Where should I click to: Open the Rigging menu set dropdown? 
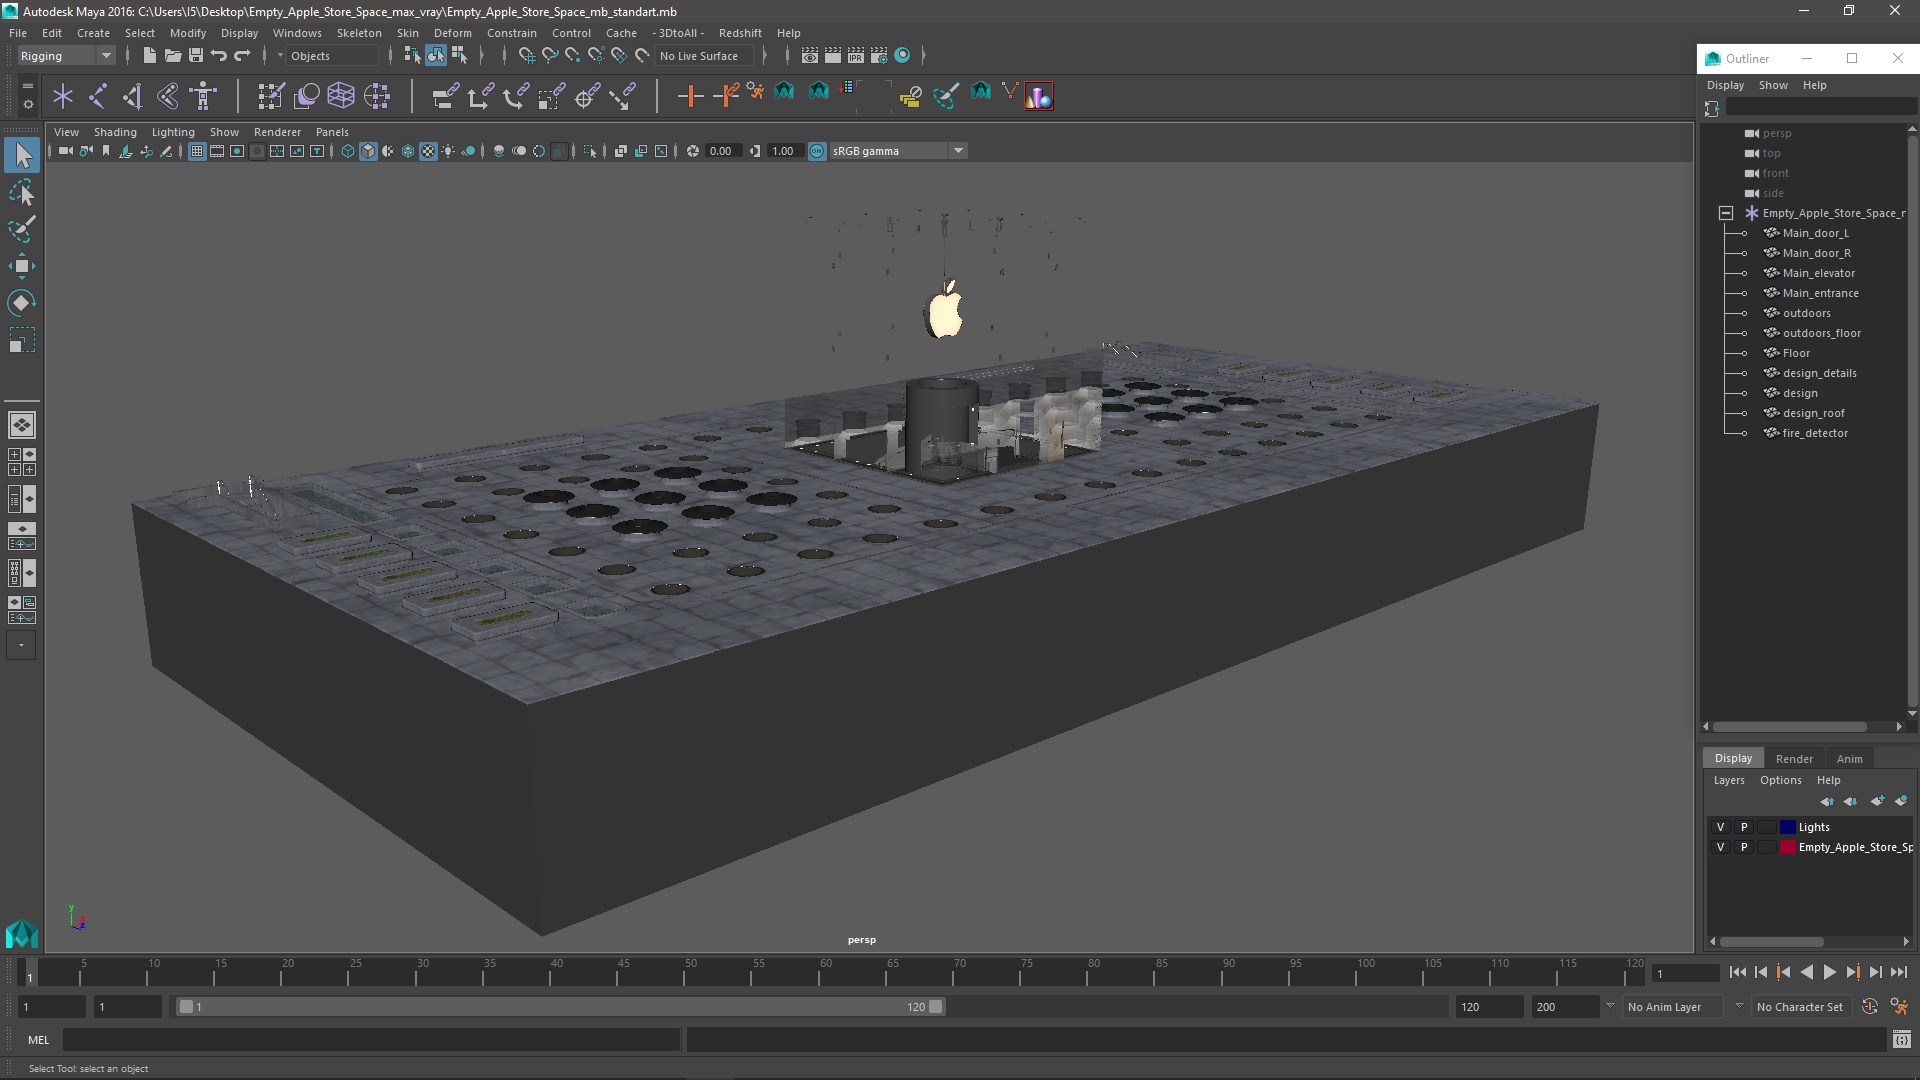pyautogui.click(x=65, y=56)
